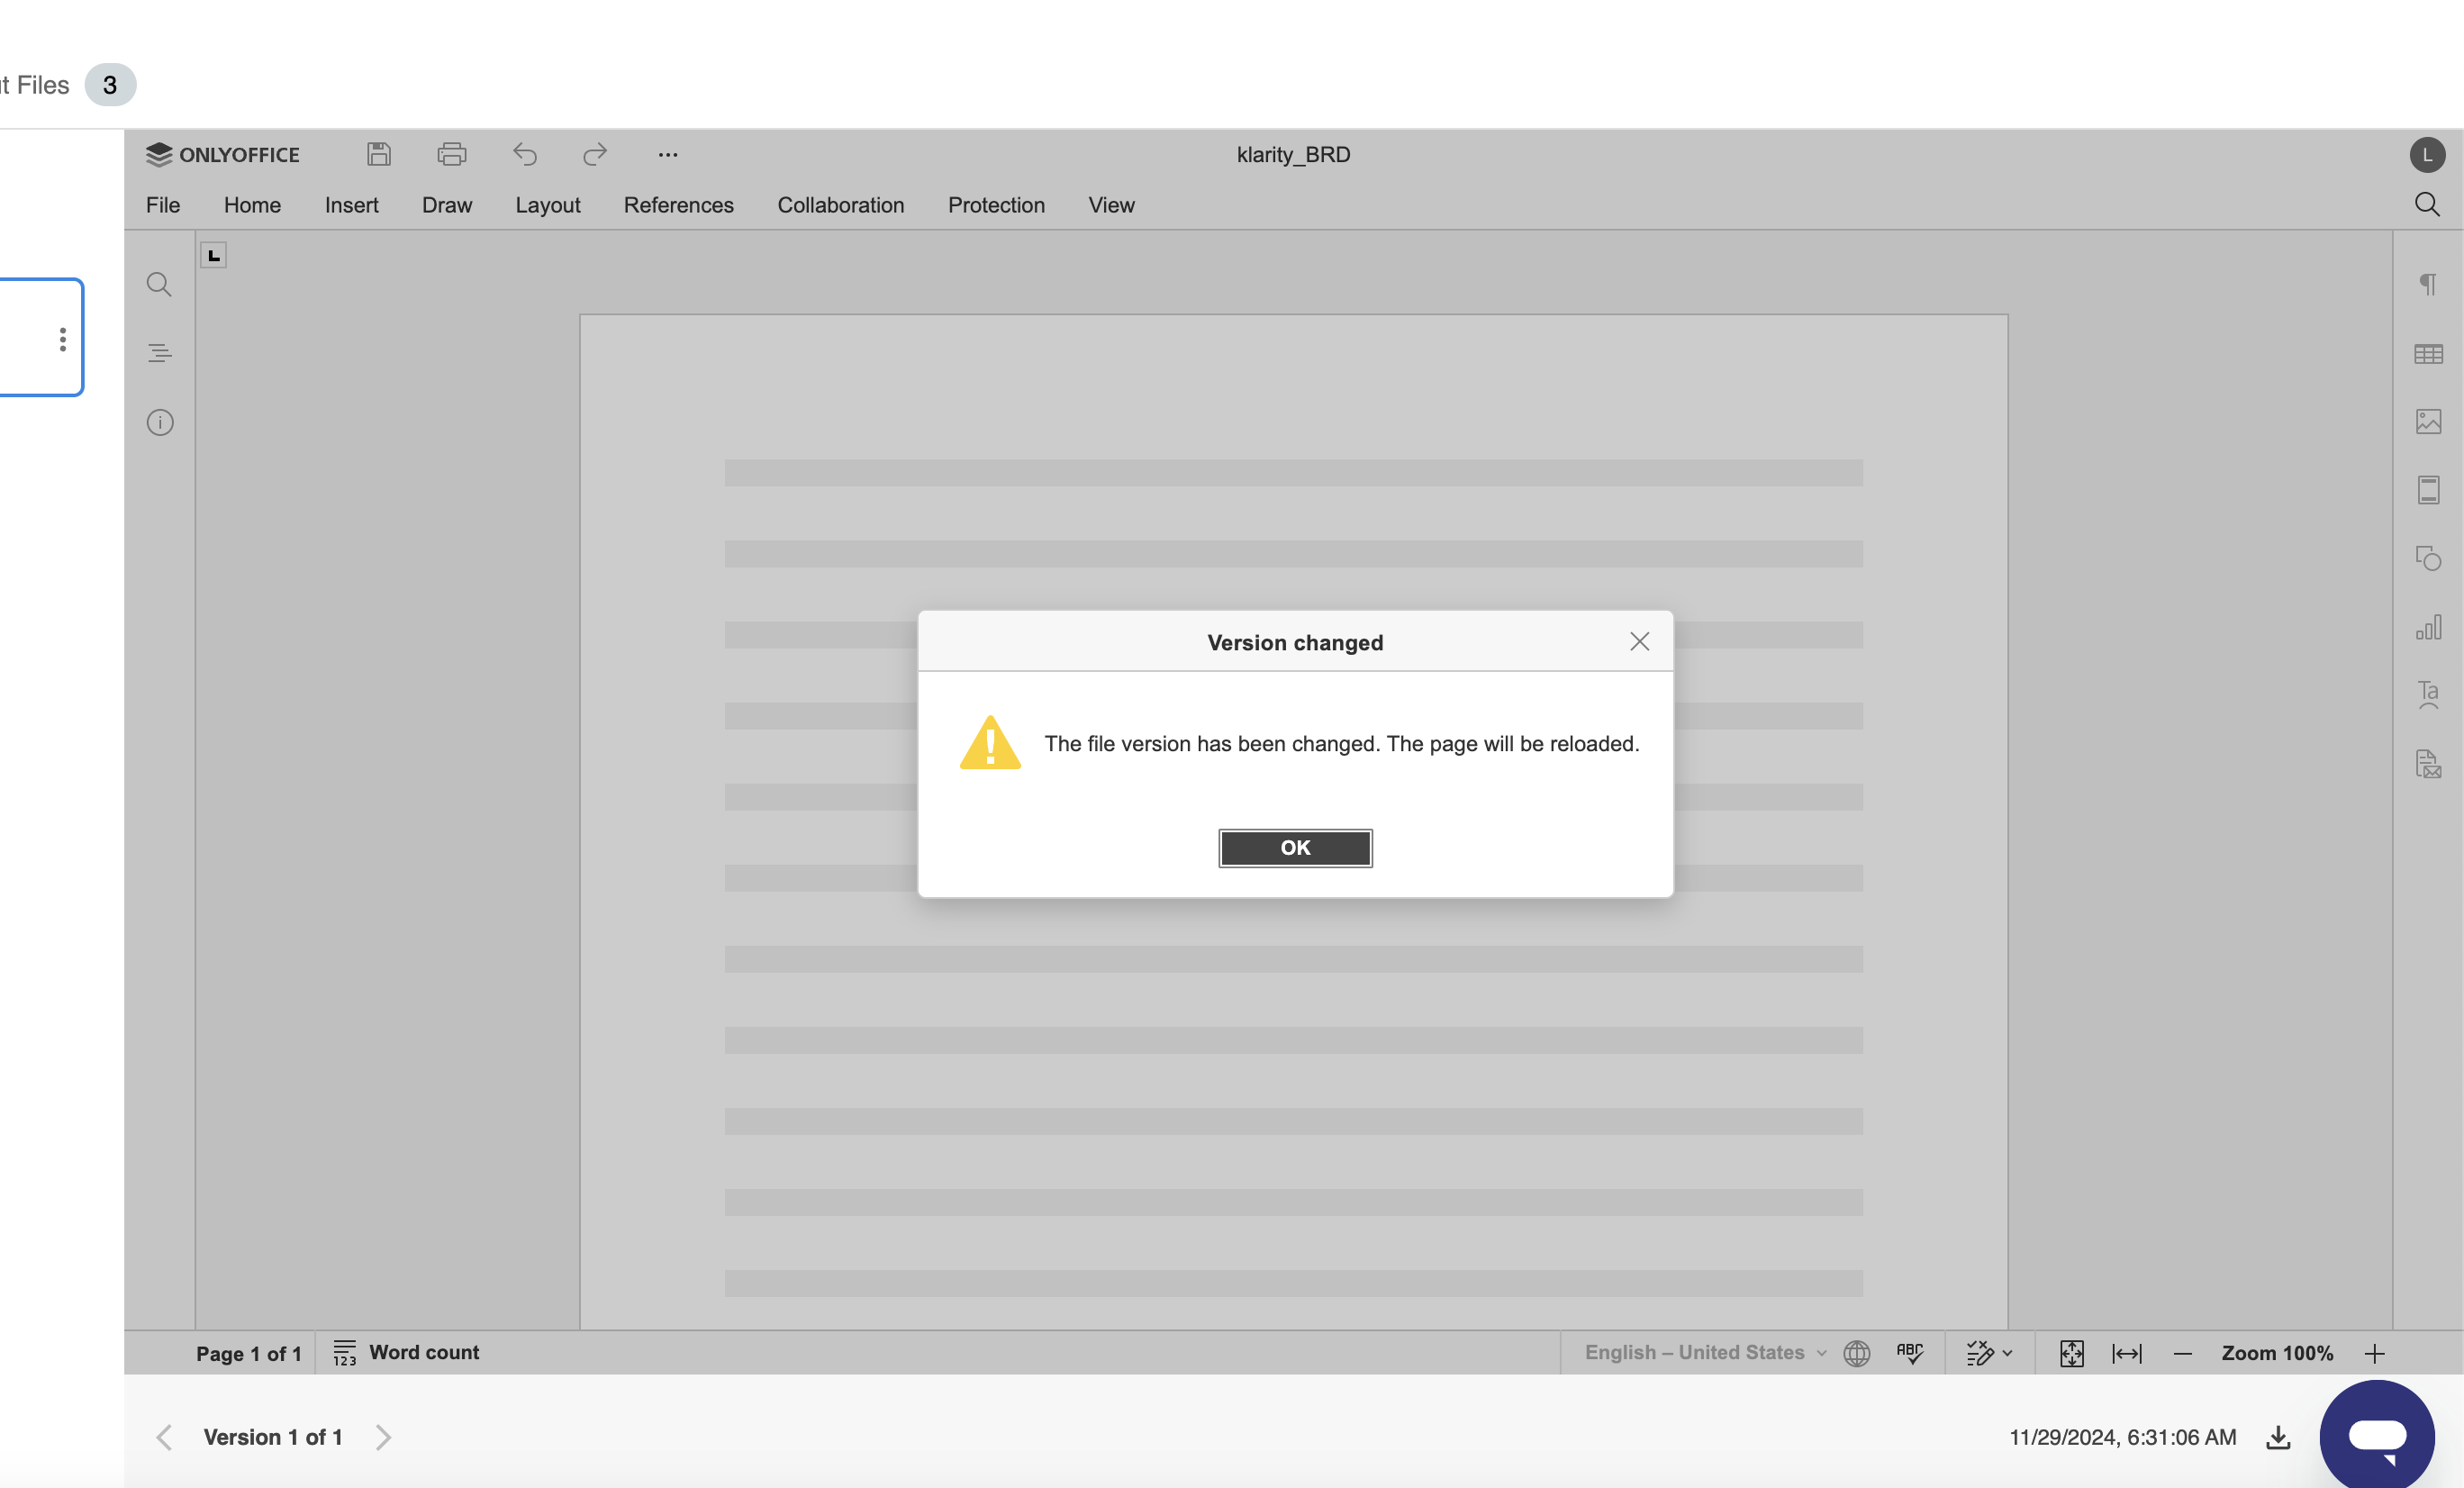Go to next version with right chevron
Screen dimensions: 2464x1488
click(383, 1437)
